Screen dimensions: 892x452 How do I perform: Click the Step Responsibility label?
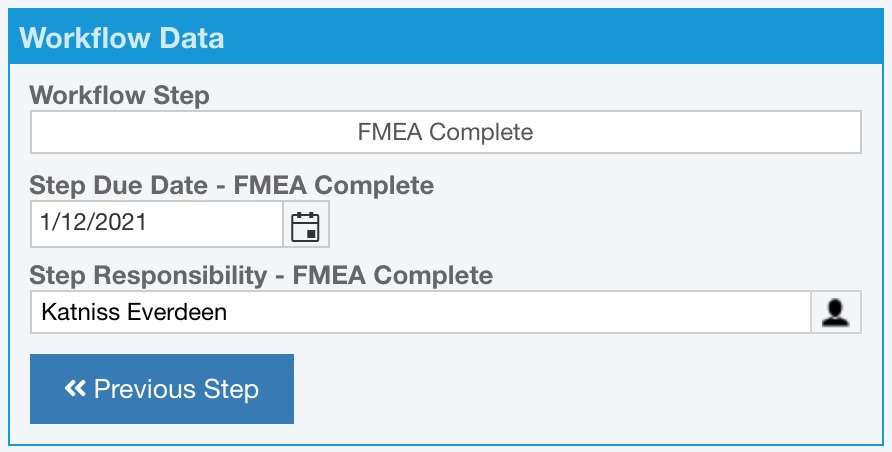261,275
